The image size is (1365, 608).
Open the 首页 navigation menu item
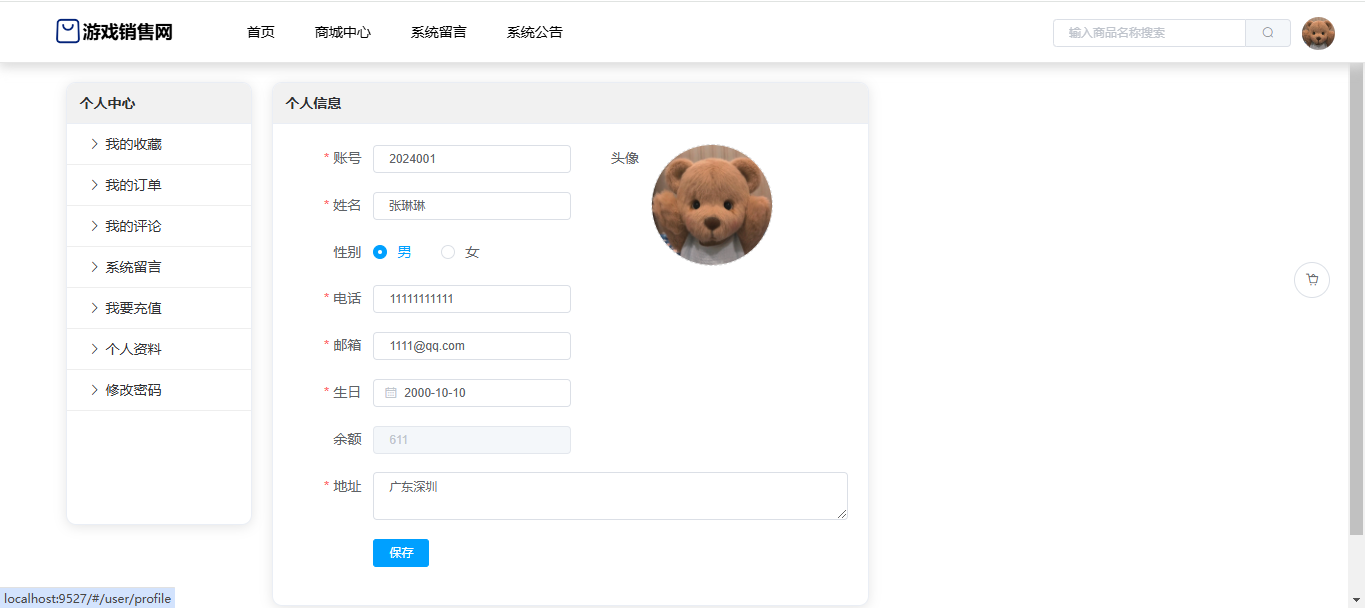click(261, 32)
